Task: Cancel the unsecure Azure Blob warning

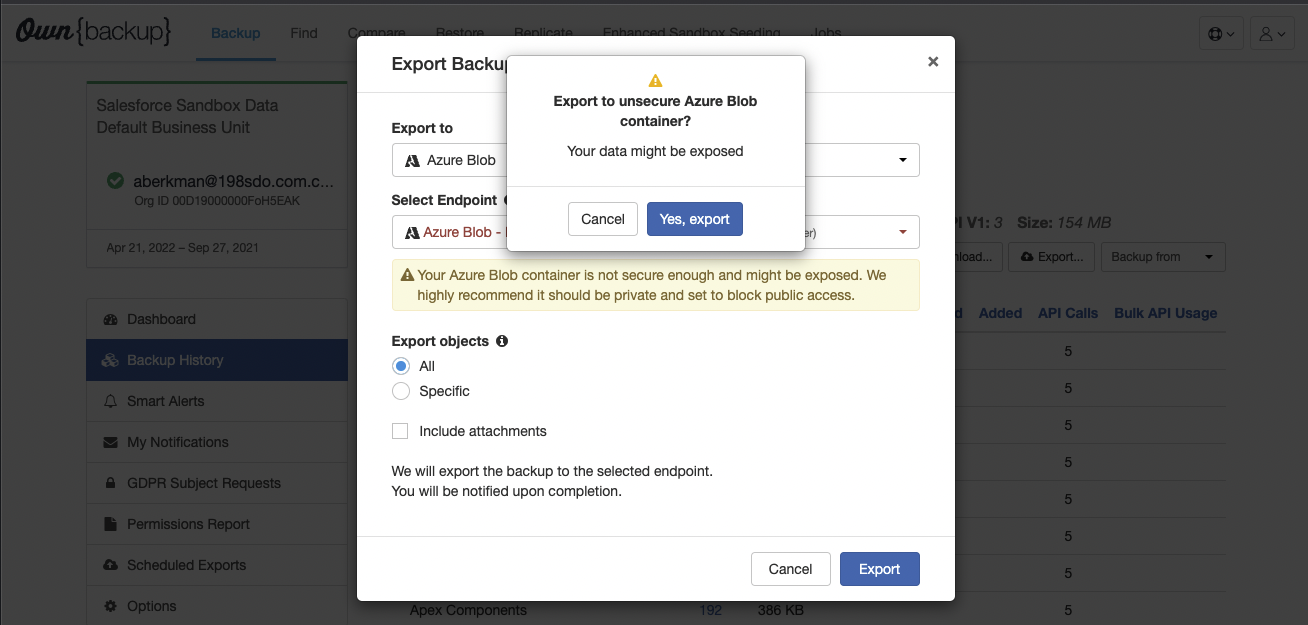Action: (603, 219)
